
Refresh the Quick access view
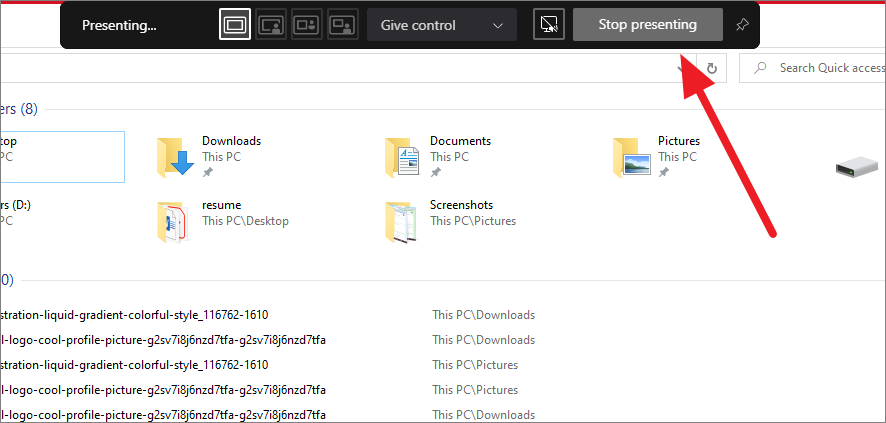point(712,68)
